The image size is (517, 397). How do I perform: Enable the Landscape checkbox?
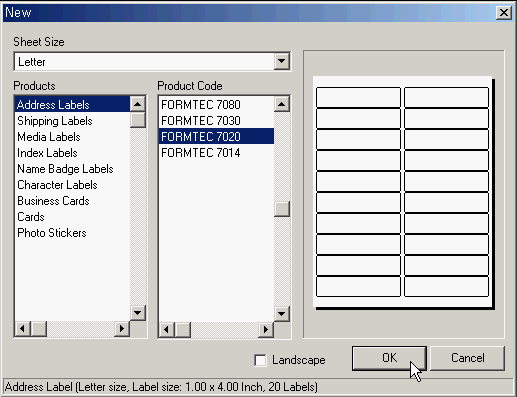260,360
